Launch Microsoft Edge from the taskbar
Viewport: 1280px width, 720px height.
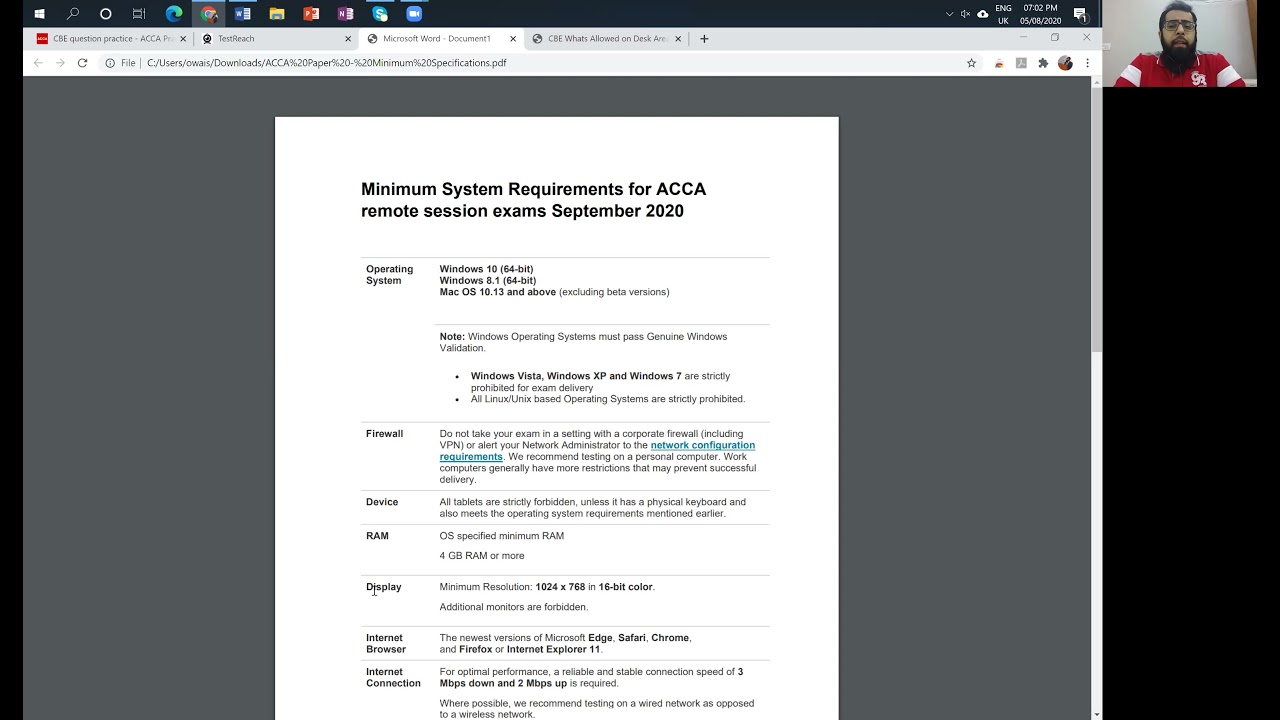click(174, 14)
